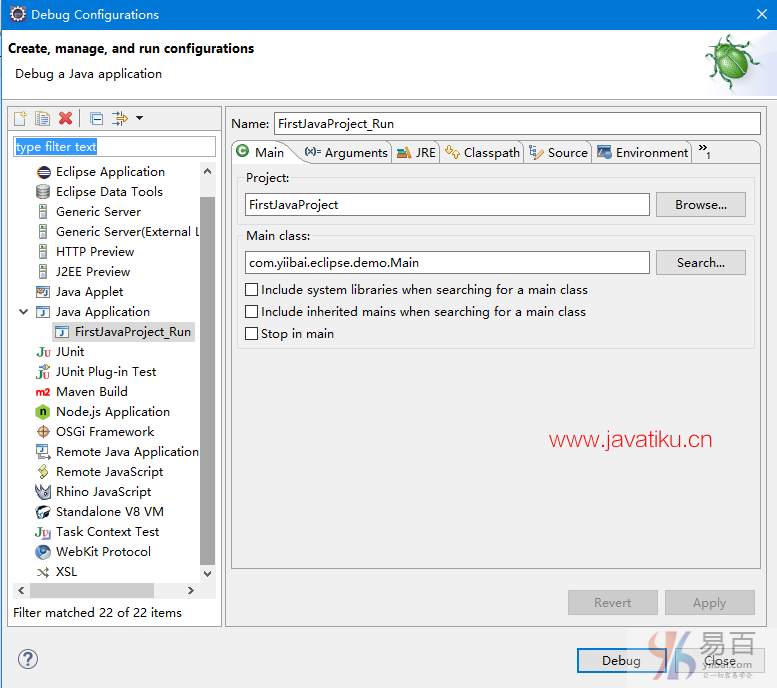This screenshot has width=777, height=688.
Task: Select the Standalone V8 VM entry
Action: tap(110, 512)
